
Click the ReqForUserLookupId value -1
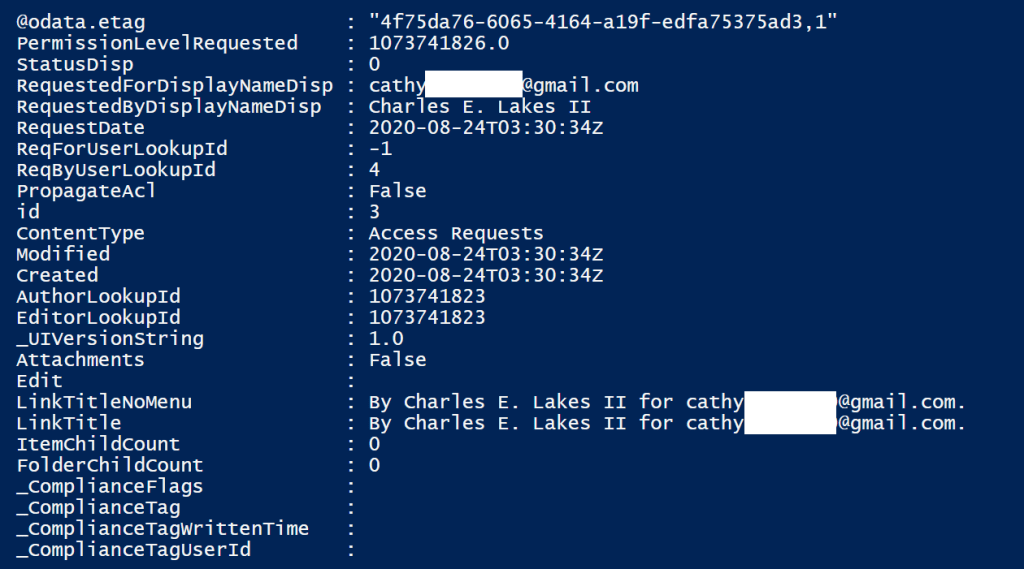(380, 149)
